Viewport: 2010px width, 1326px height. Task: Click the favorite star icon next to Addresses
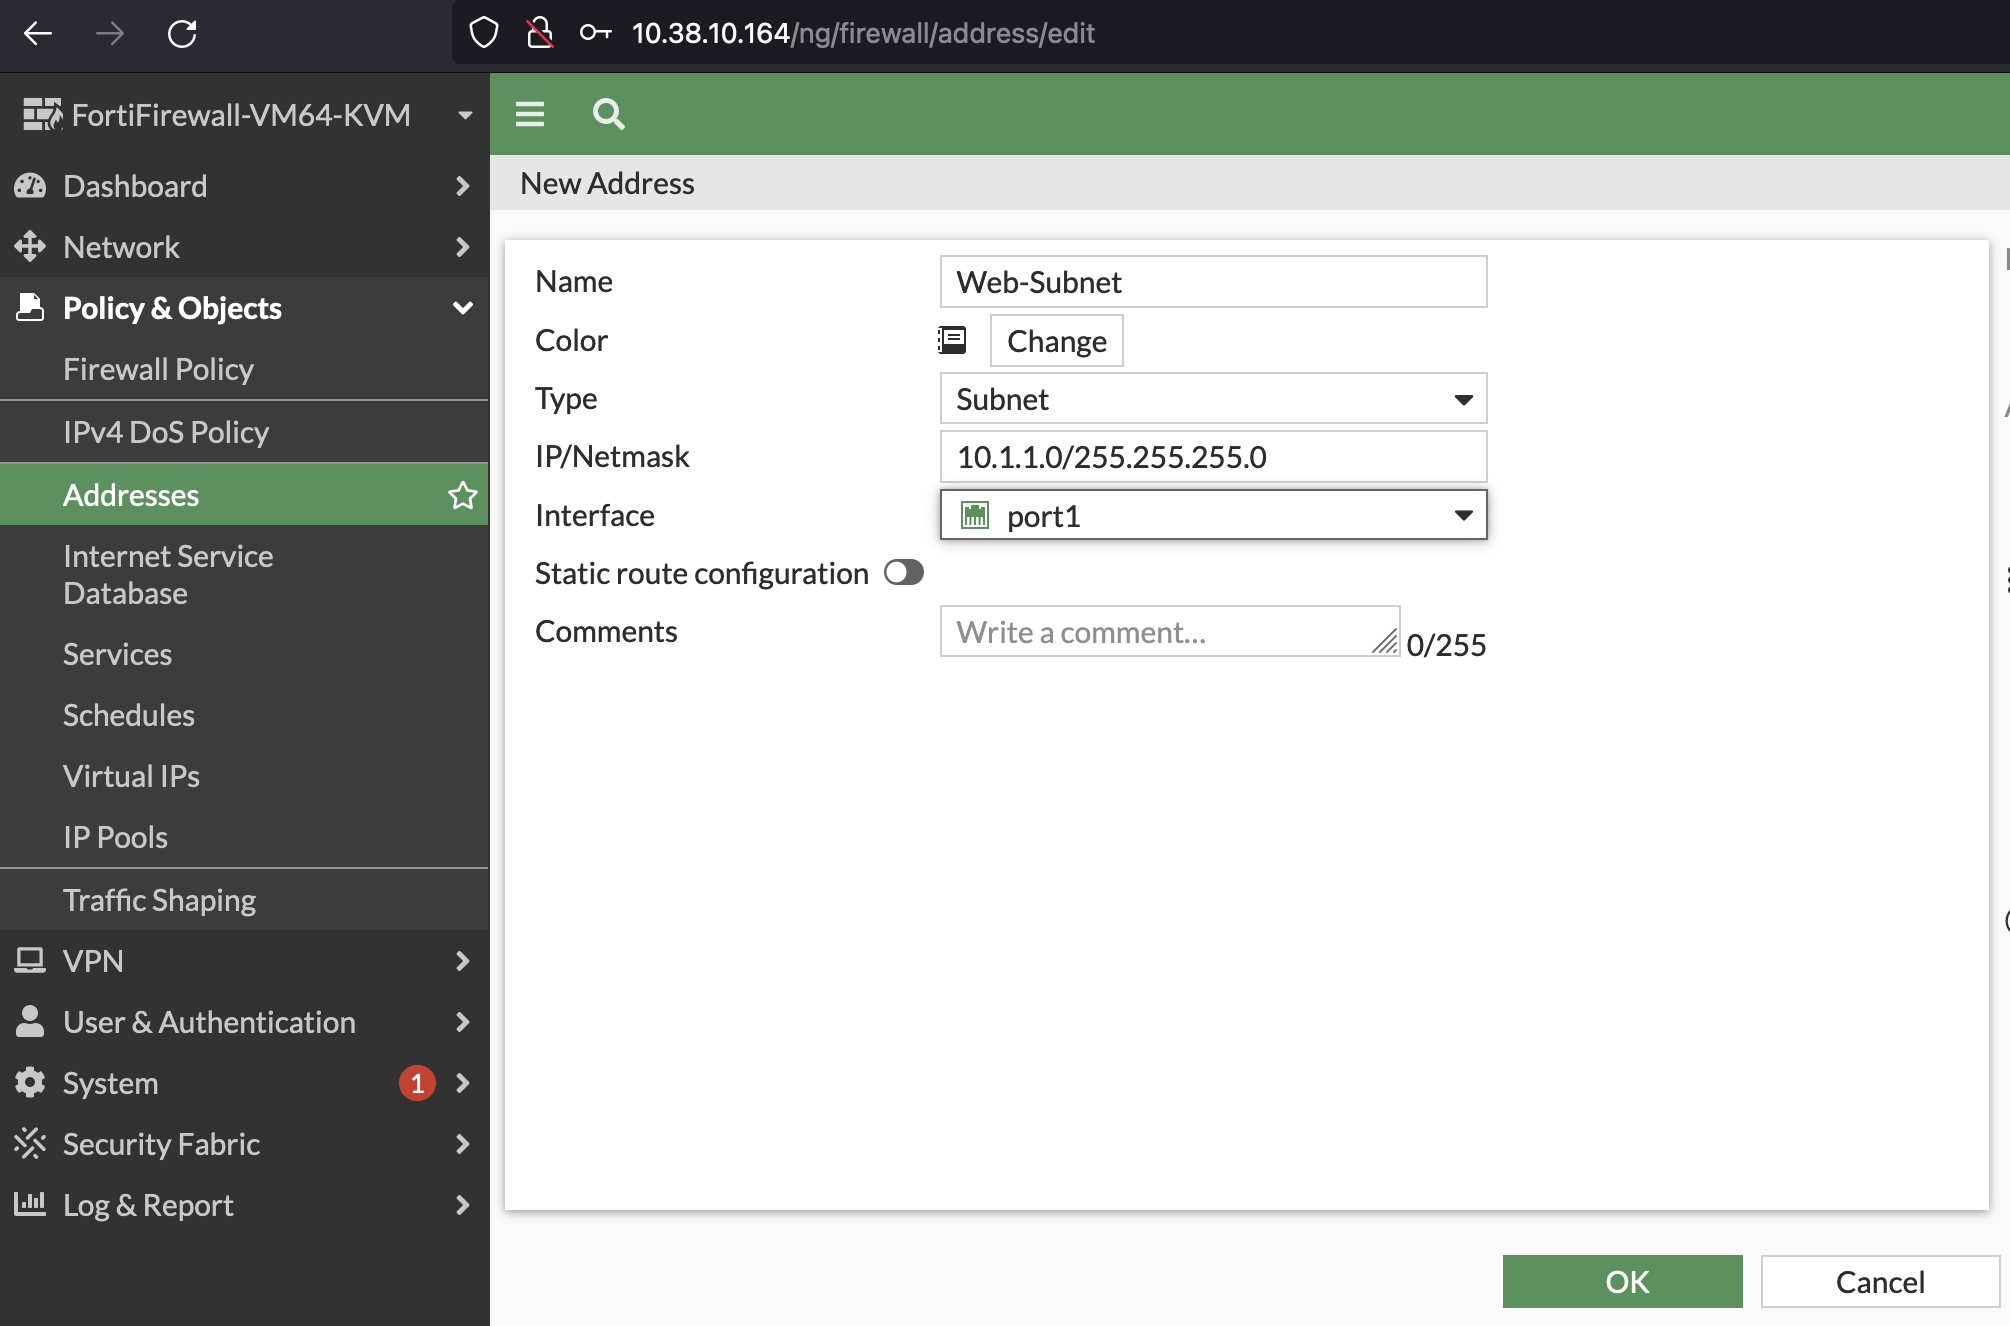click(462, 495)
